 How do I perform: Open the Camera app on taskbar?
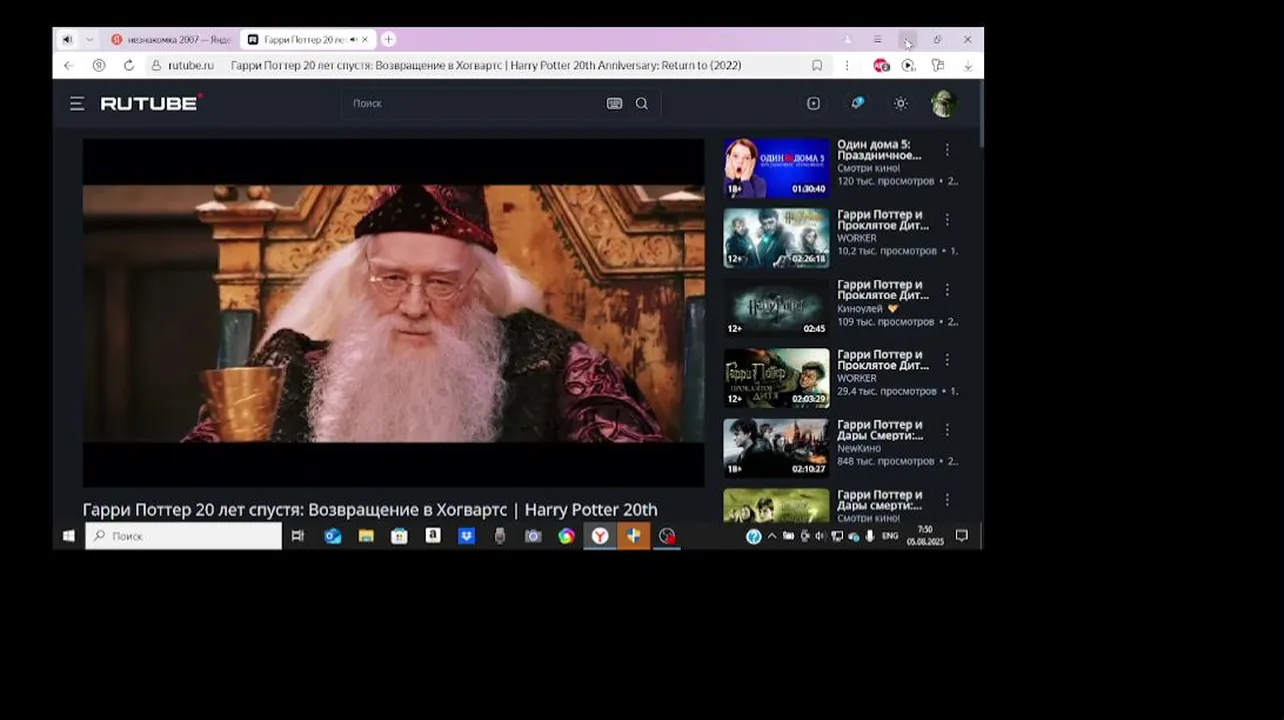(x=533, y=536)
